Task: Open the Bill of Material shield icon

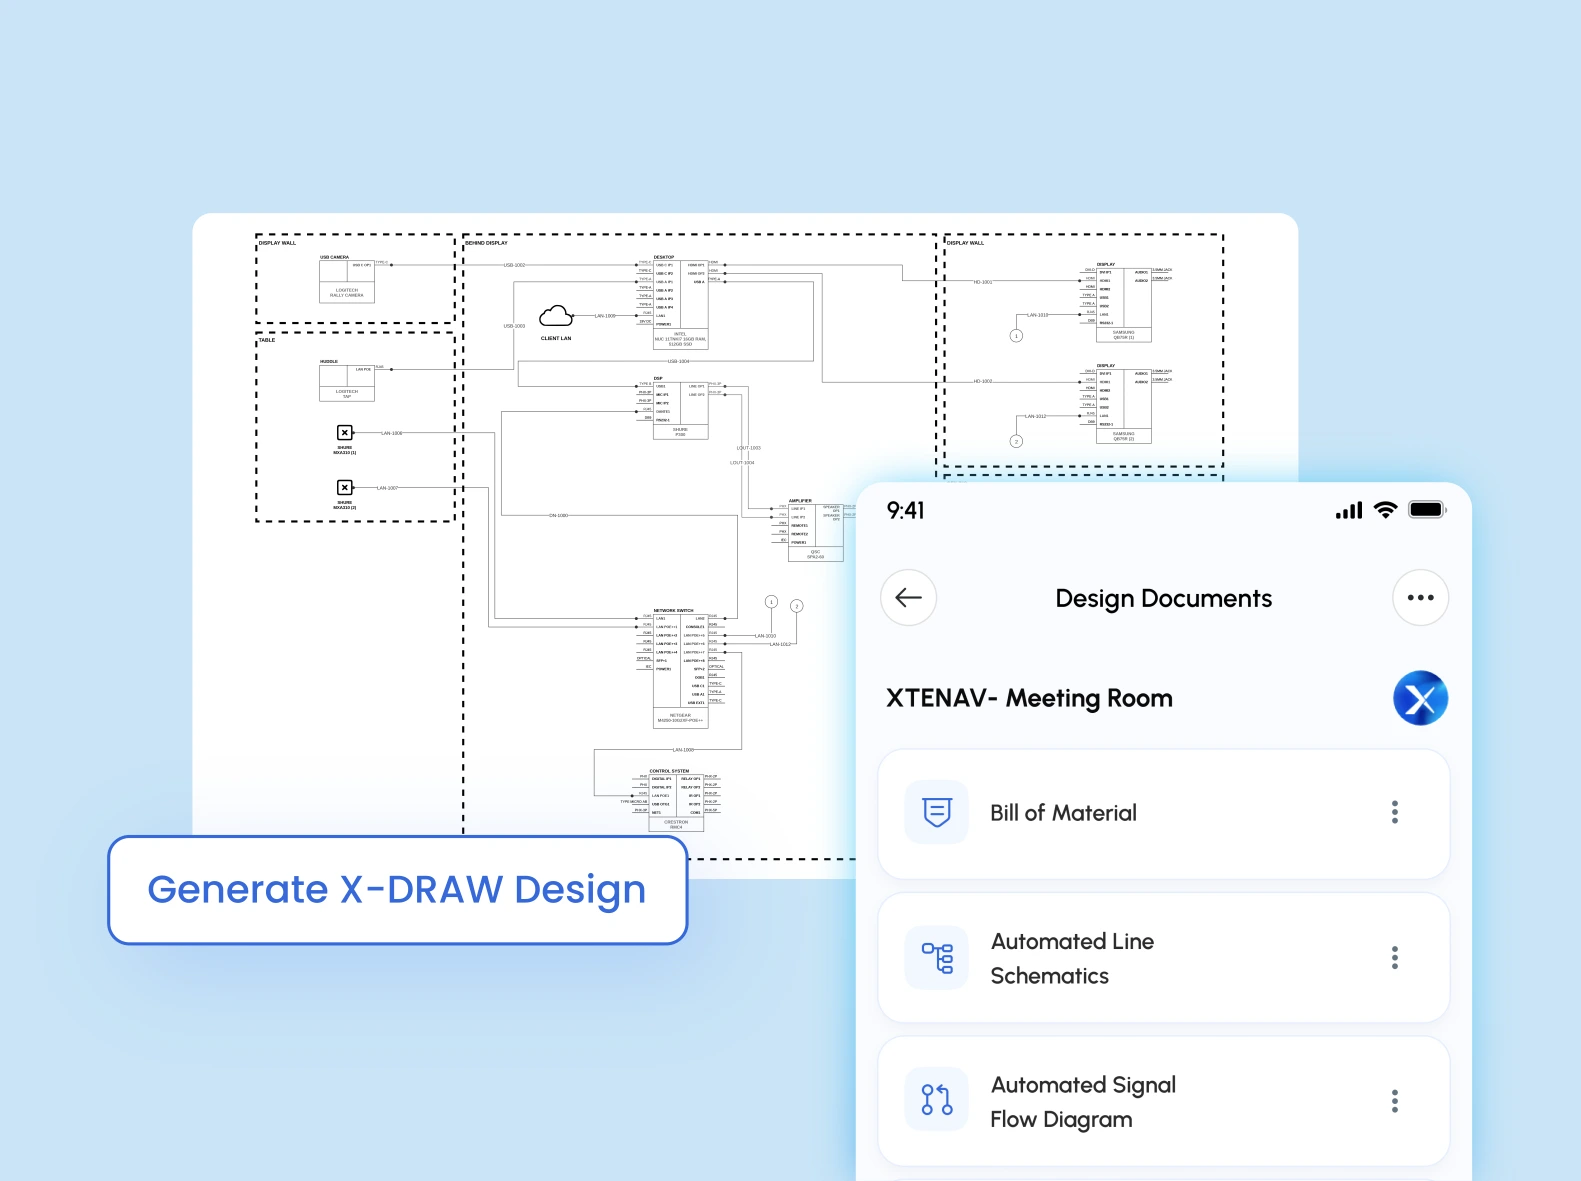Action: (937, 812)
